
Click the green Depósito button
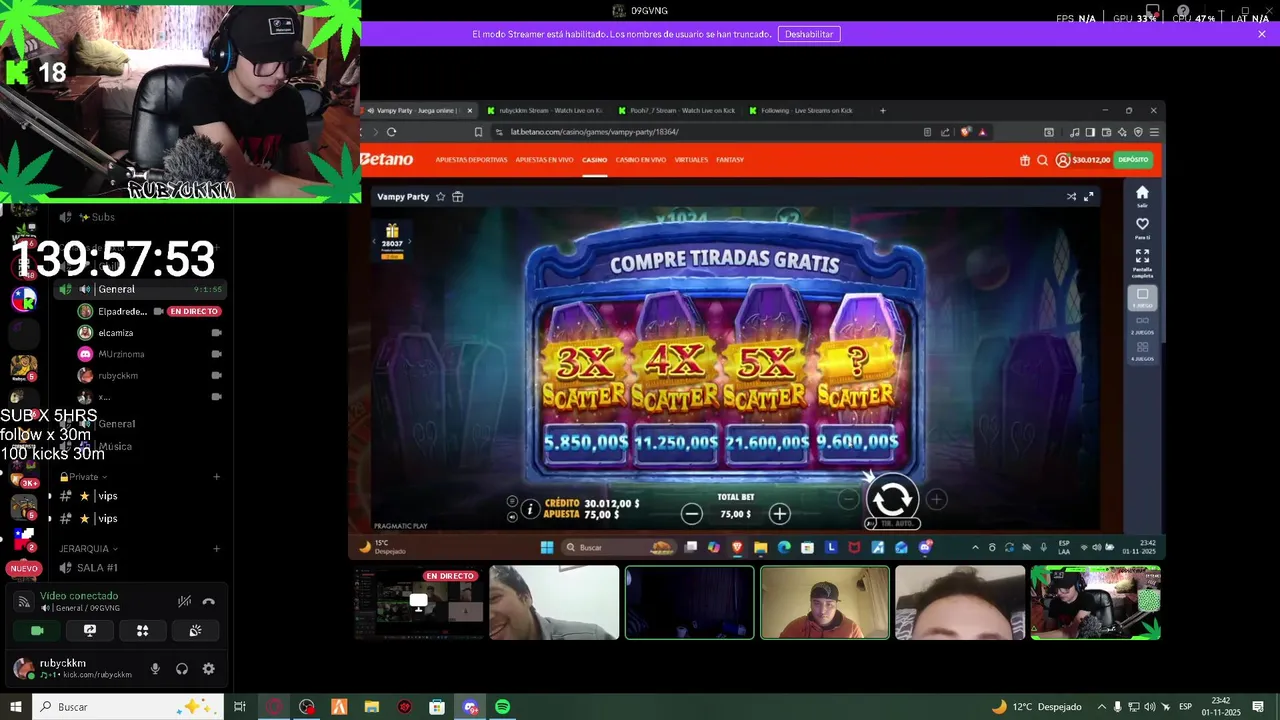pyautogui.click(x=1134, y=160)
